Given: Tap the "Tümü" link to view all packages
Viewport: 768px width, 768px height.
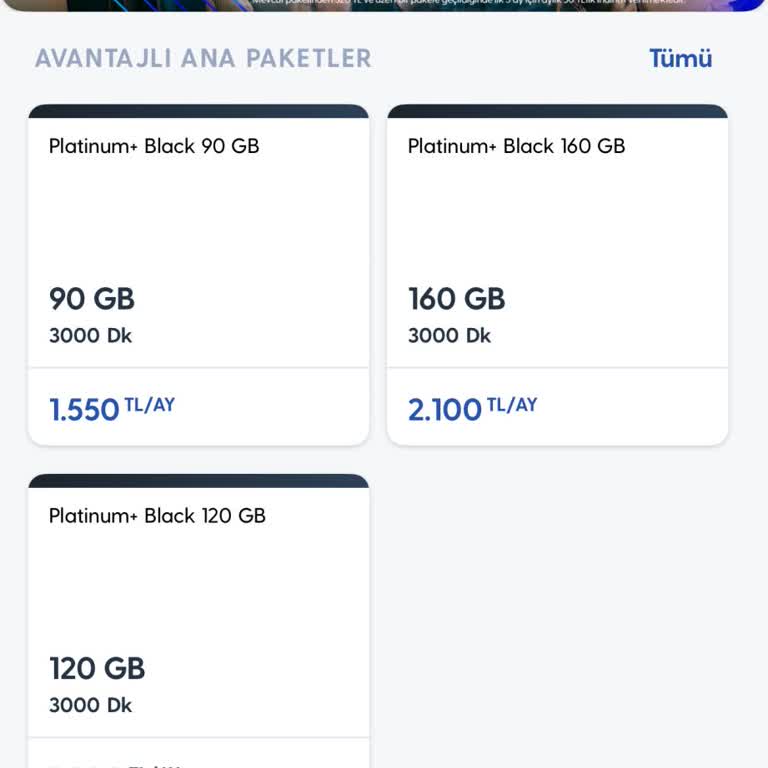Looking at the screenshot, I should pyautogui.click(x=680, y=58).
